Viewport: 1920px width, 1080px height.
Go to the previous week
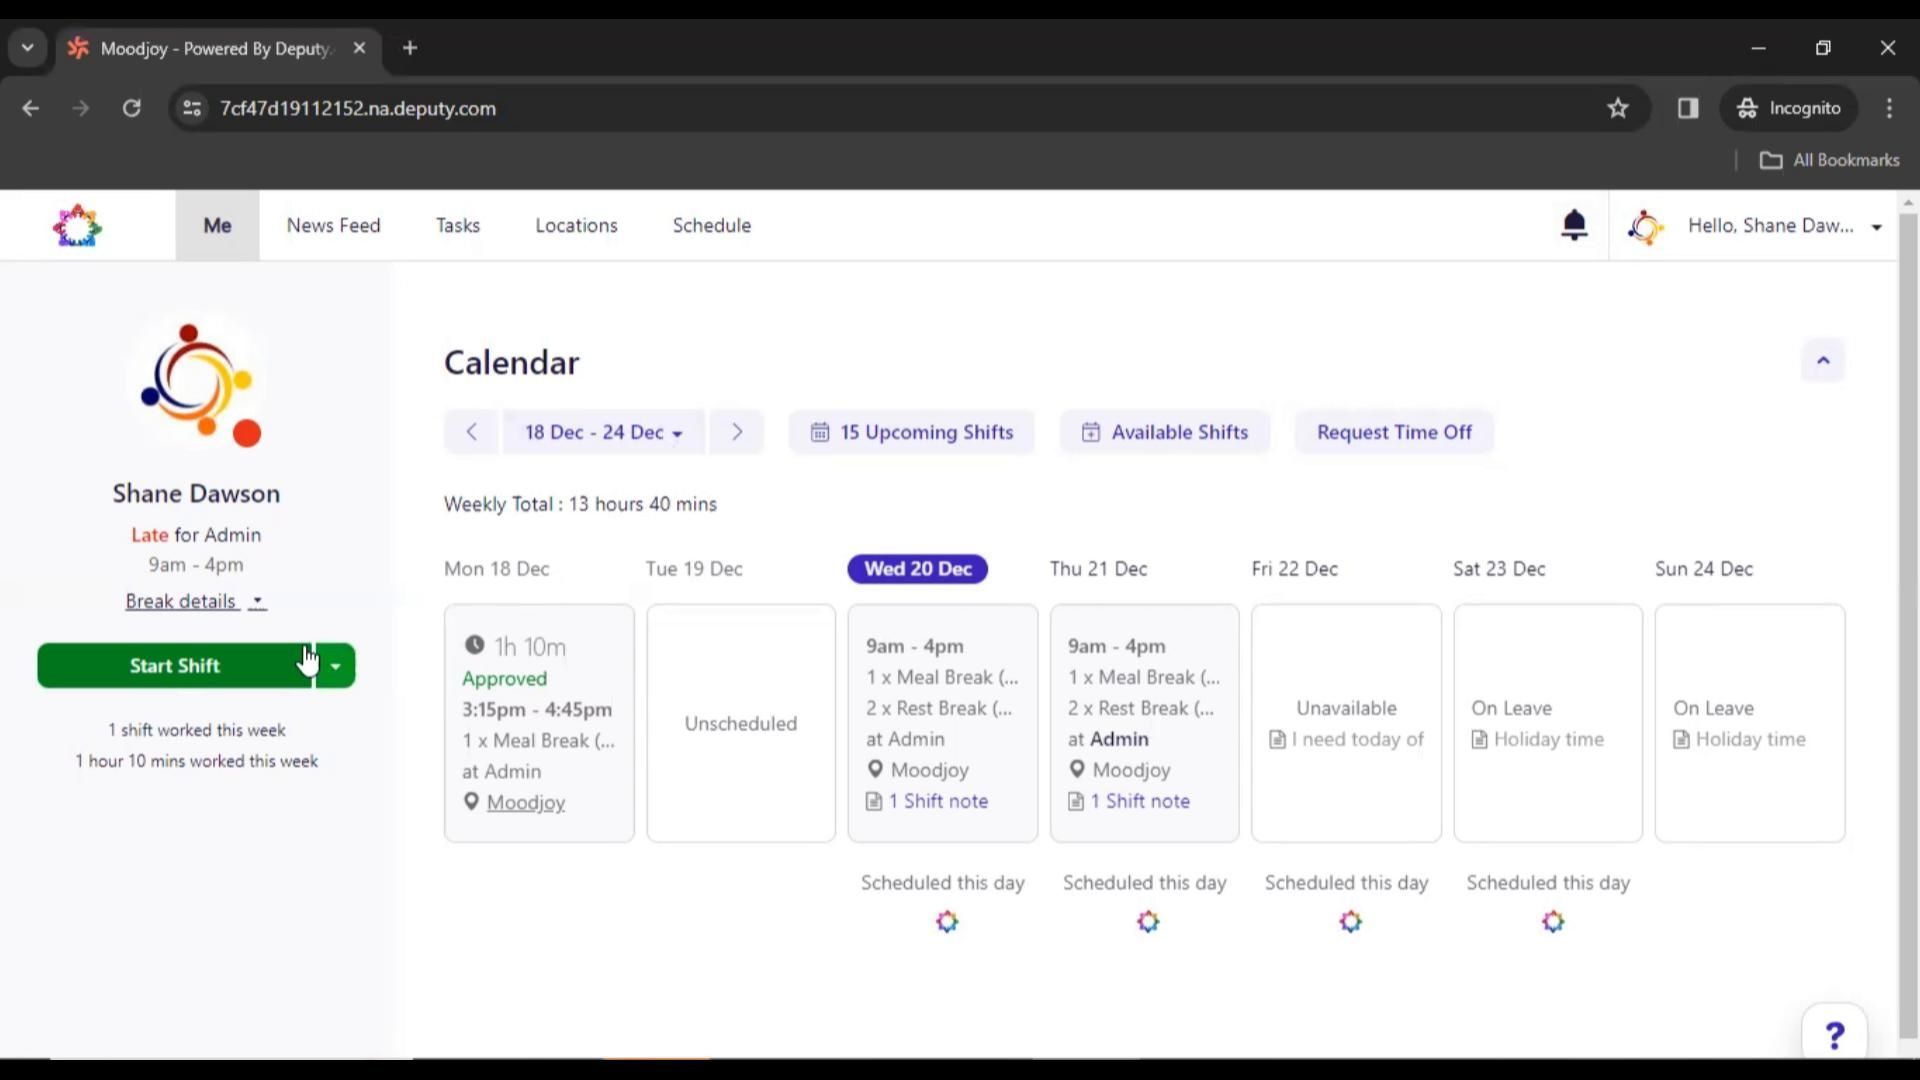tap(471, 432)
